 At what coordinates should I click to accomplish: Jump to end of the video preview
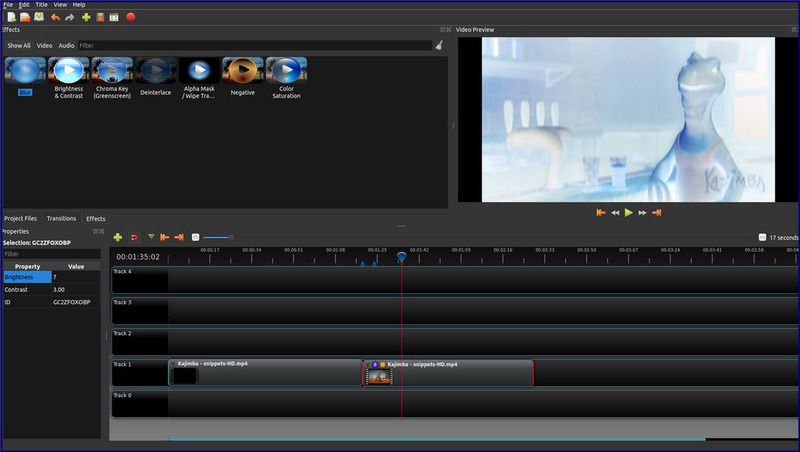point(657,213)
